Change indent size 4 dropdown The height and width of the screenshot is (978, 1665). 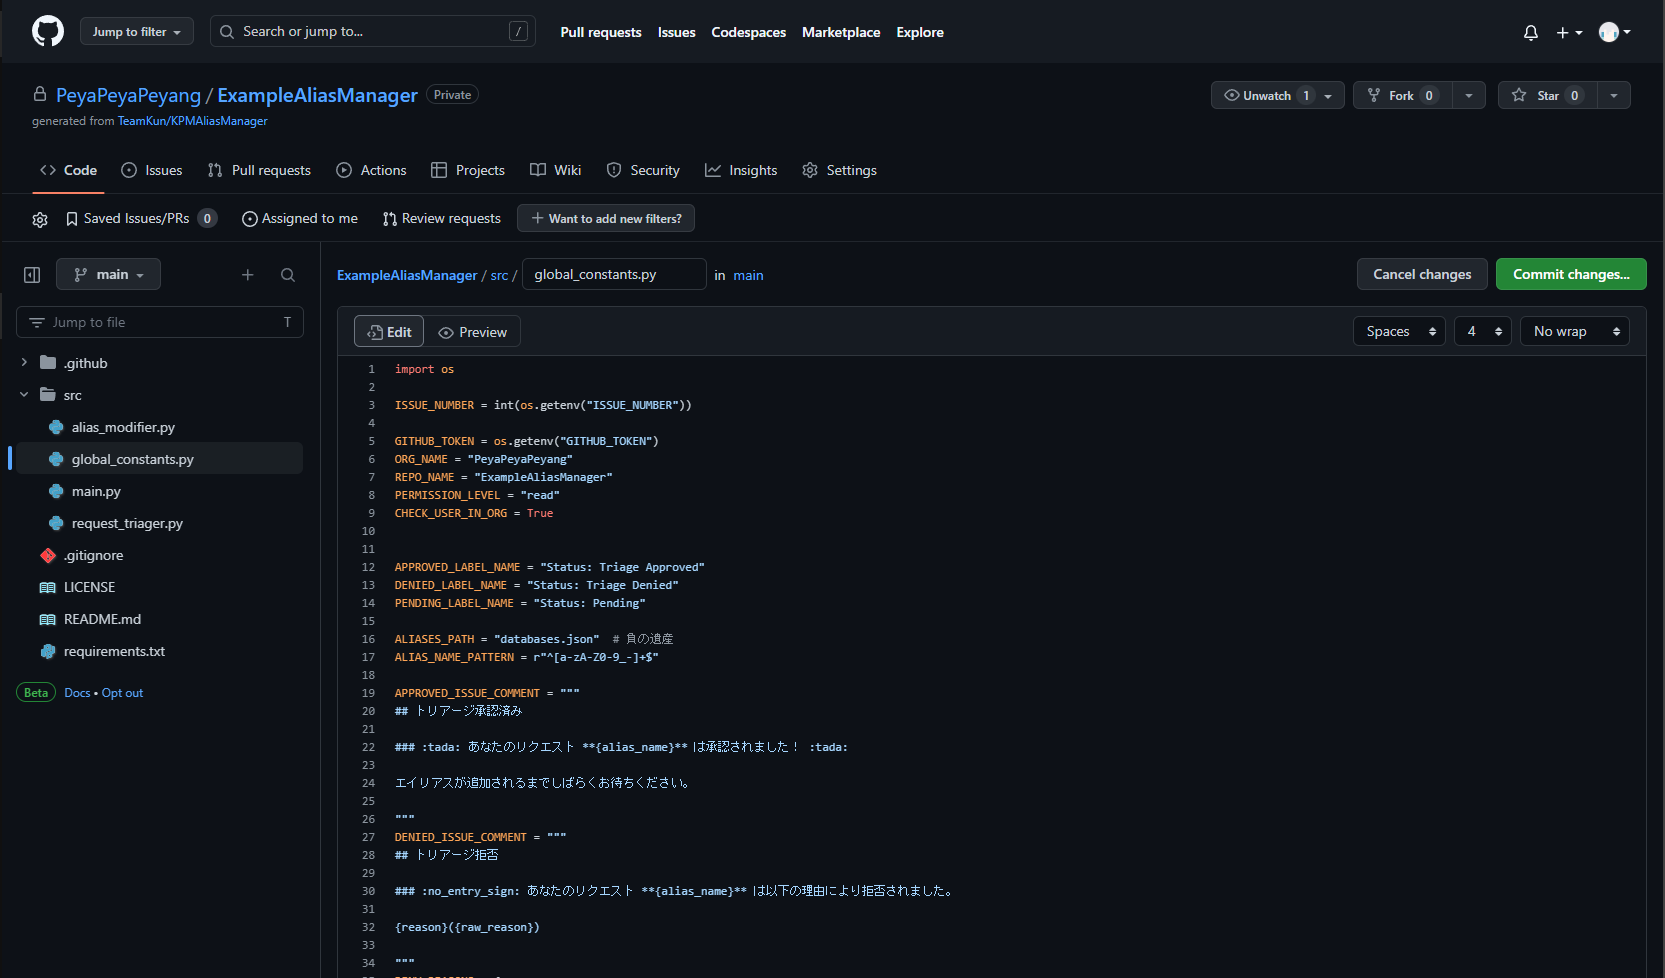(1483, 331)
